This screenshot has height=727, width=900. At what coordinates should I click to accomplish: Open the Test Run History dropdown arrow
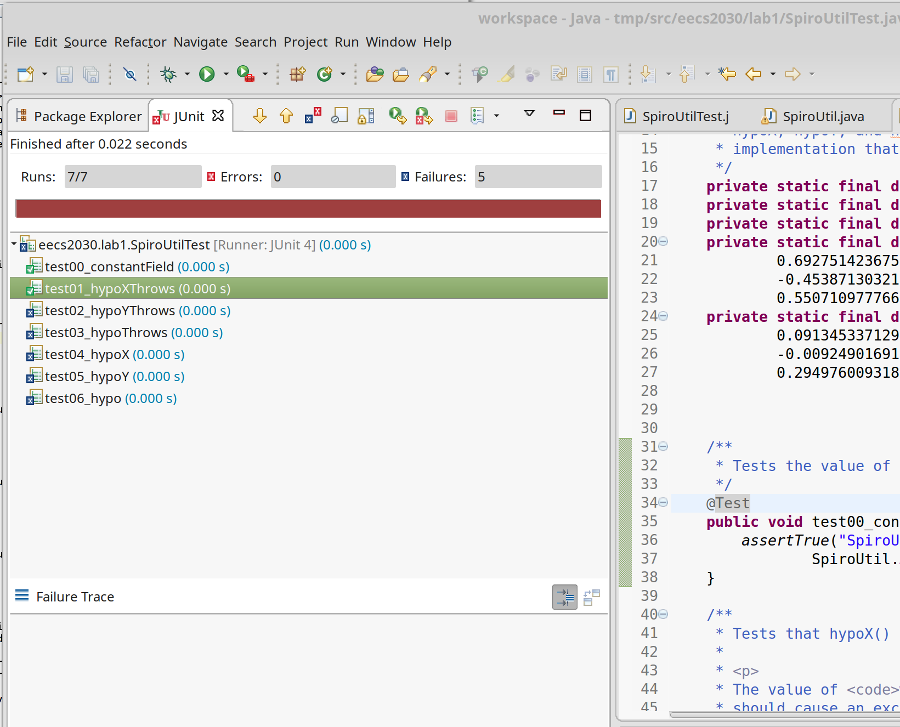496,116
